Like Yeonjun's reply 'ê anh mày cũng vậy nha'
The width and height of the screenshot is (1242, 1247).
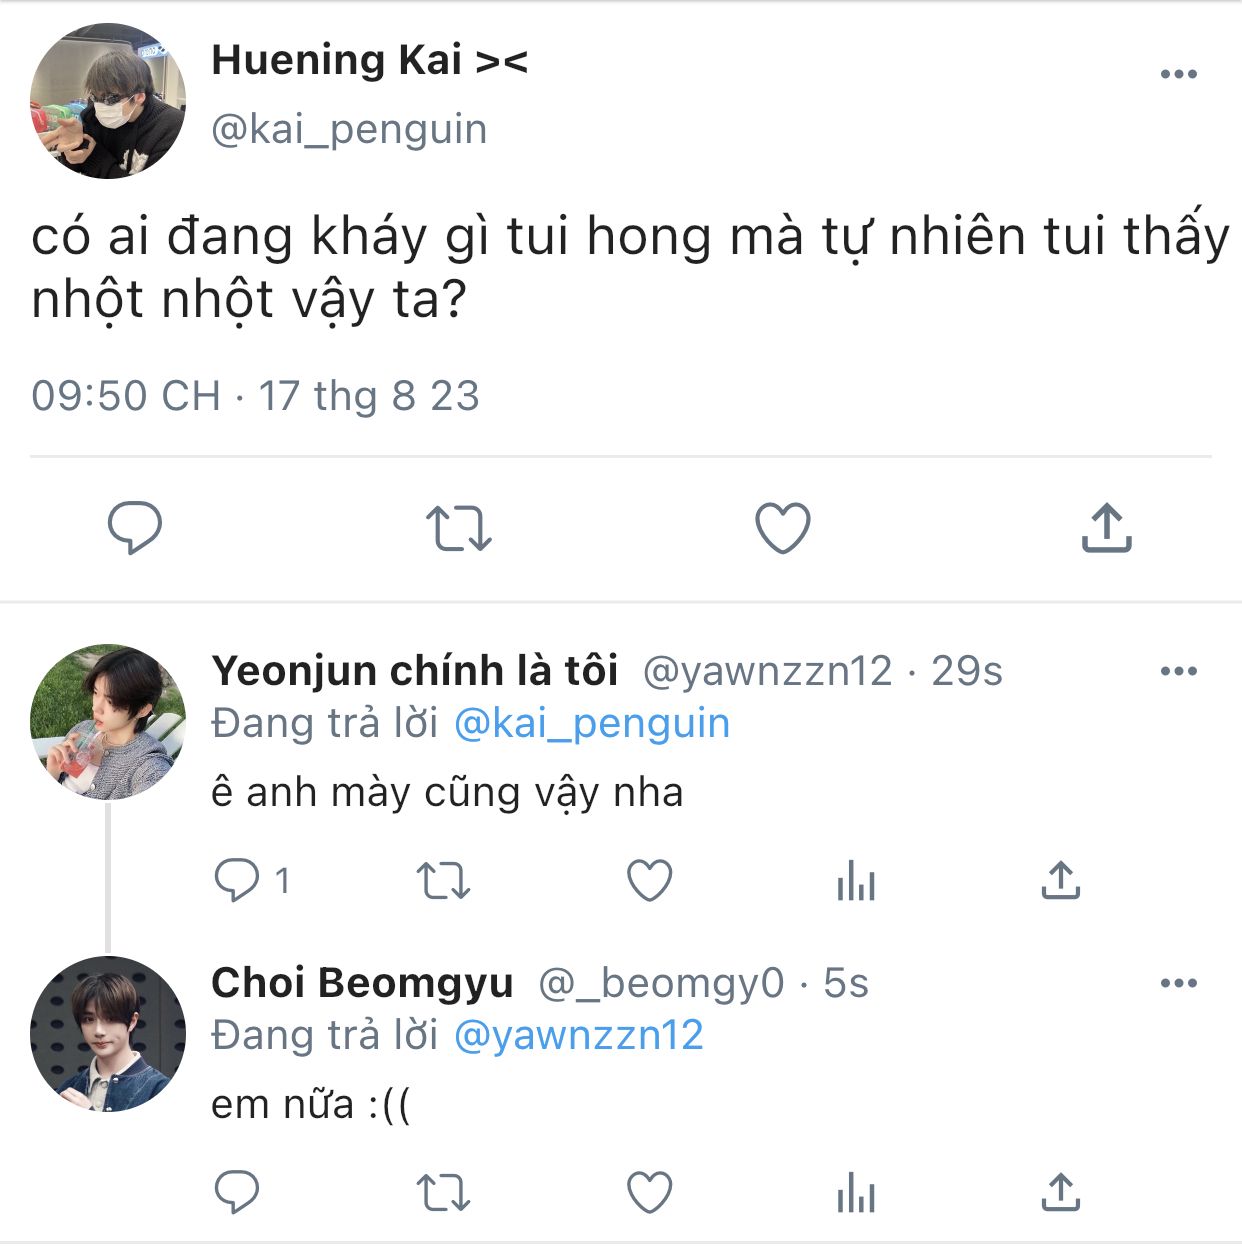(649, 881)
